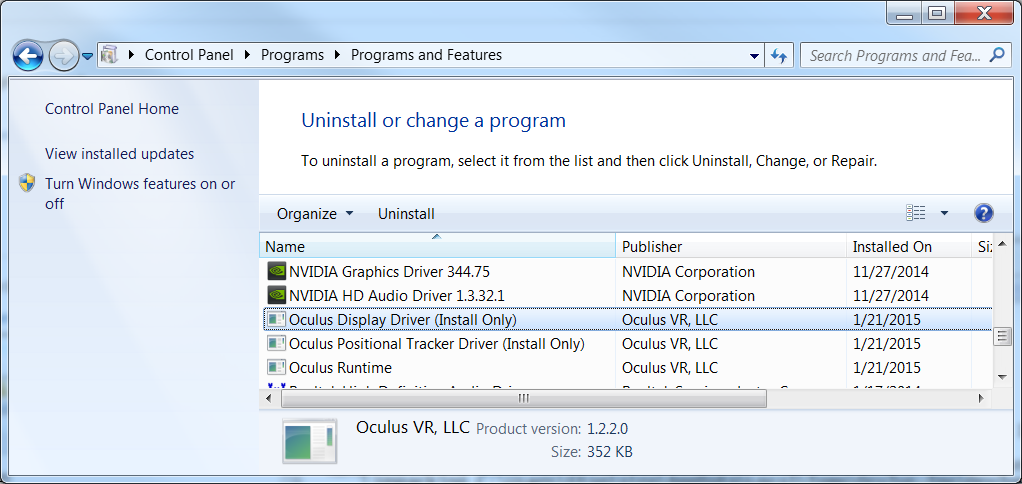Click the NVIDIA Graphics Driver icon
Screen dimensions: 1022x484
pyautogui.click(x=277, y=271)
